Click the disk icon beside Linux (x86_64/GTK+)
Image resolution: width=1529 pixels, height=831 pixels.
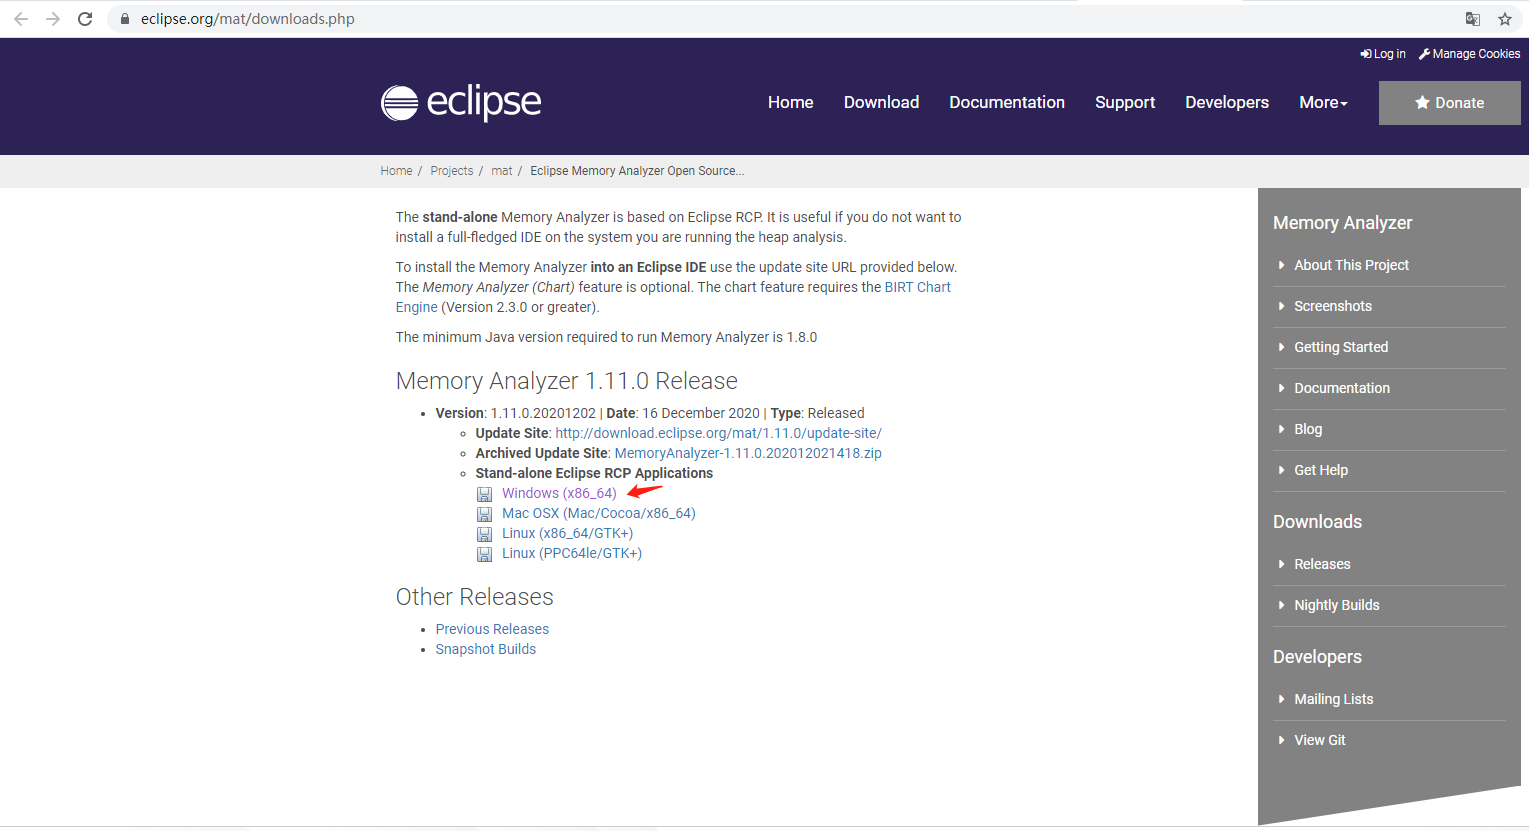point(484,534)
